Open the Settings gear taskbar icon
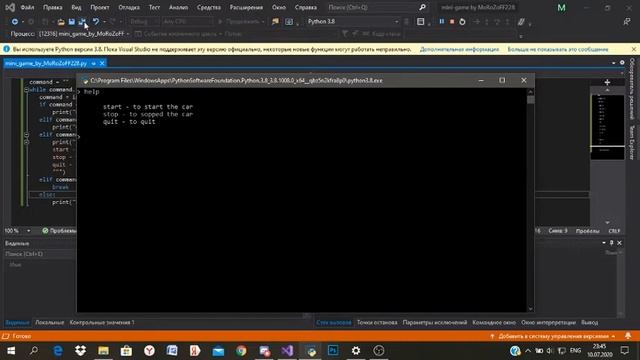Viewport: 640px width, 360px height. [x=356, y=351]
